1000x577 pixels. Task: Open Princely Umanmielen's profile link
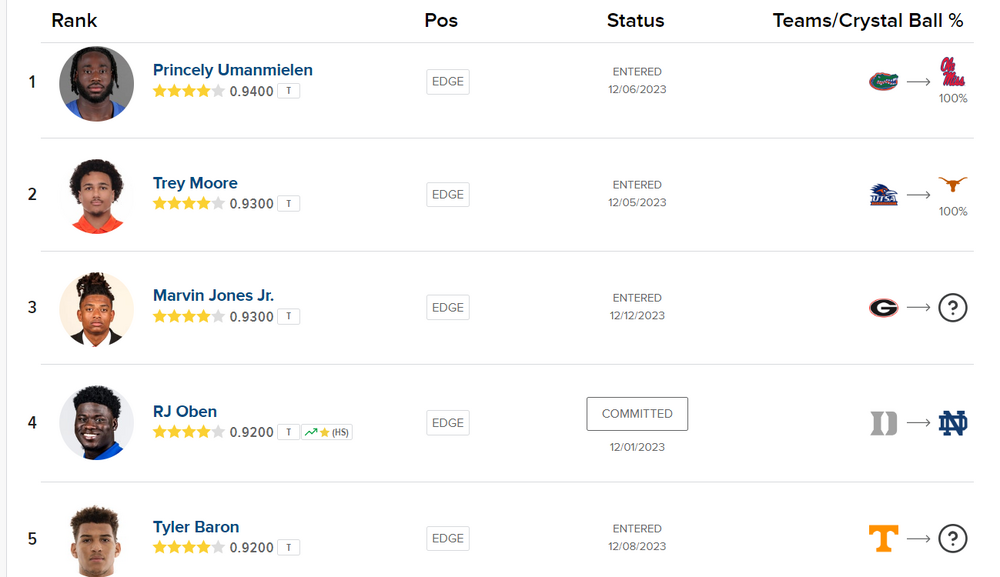click(232, 70)
